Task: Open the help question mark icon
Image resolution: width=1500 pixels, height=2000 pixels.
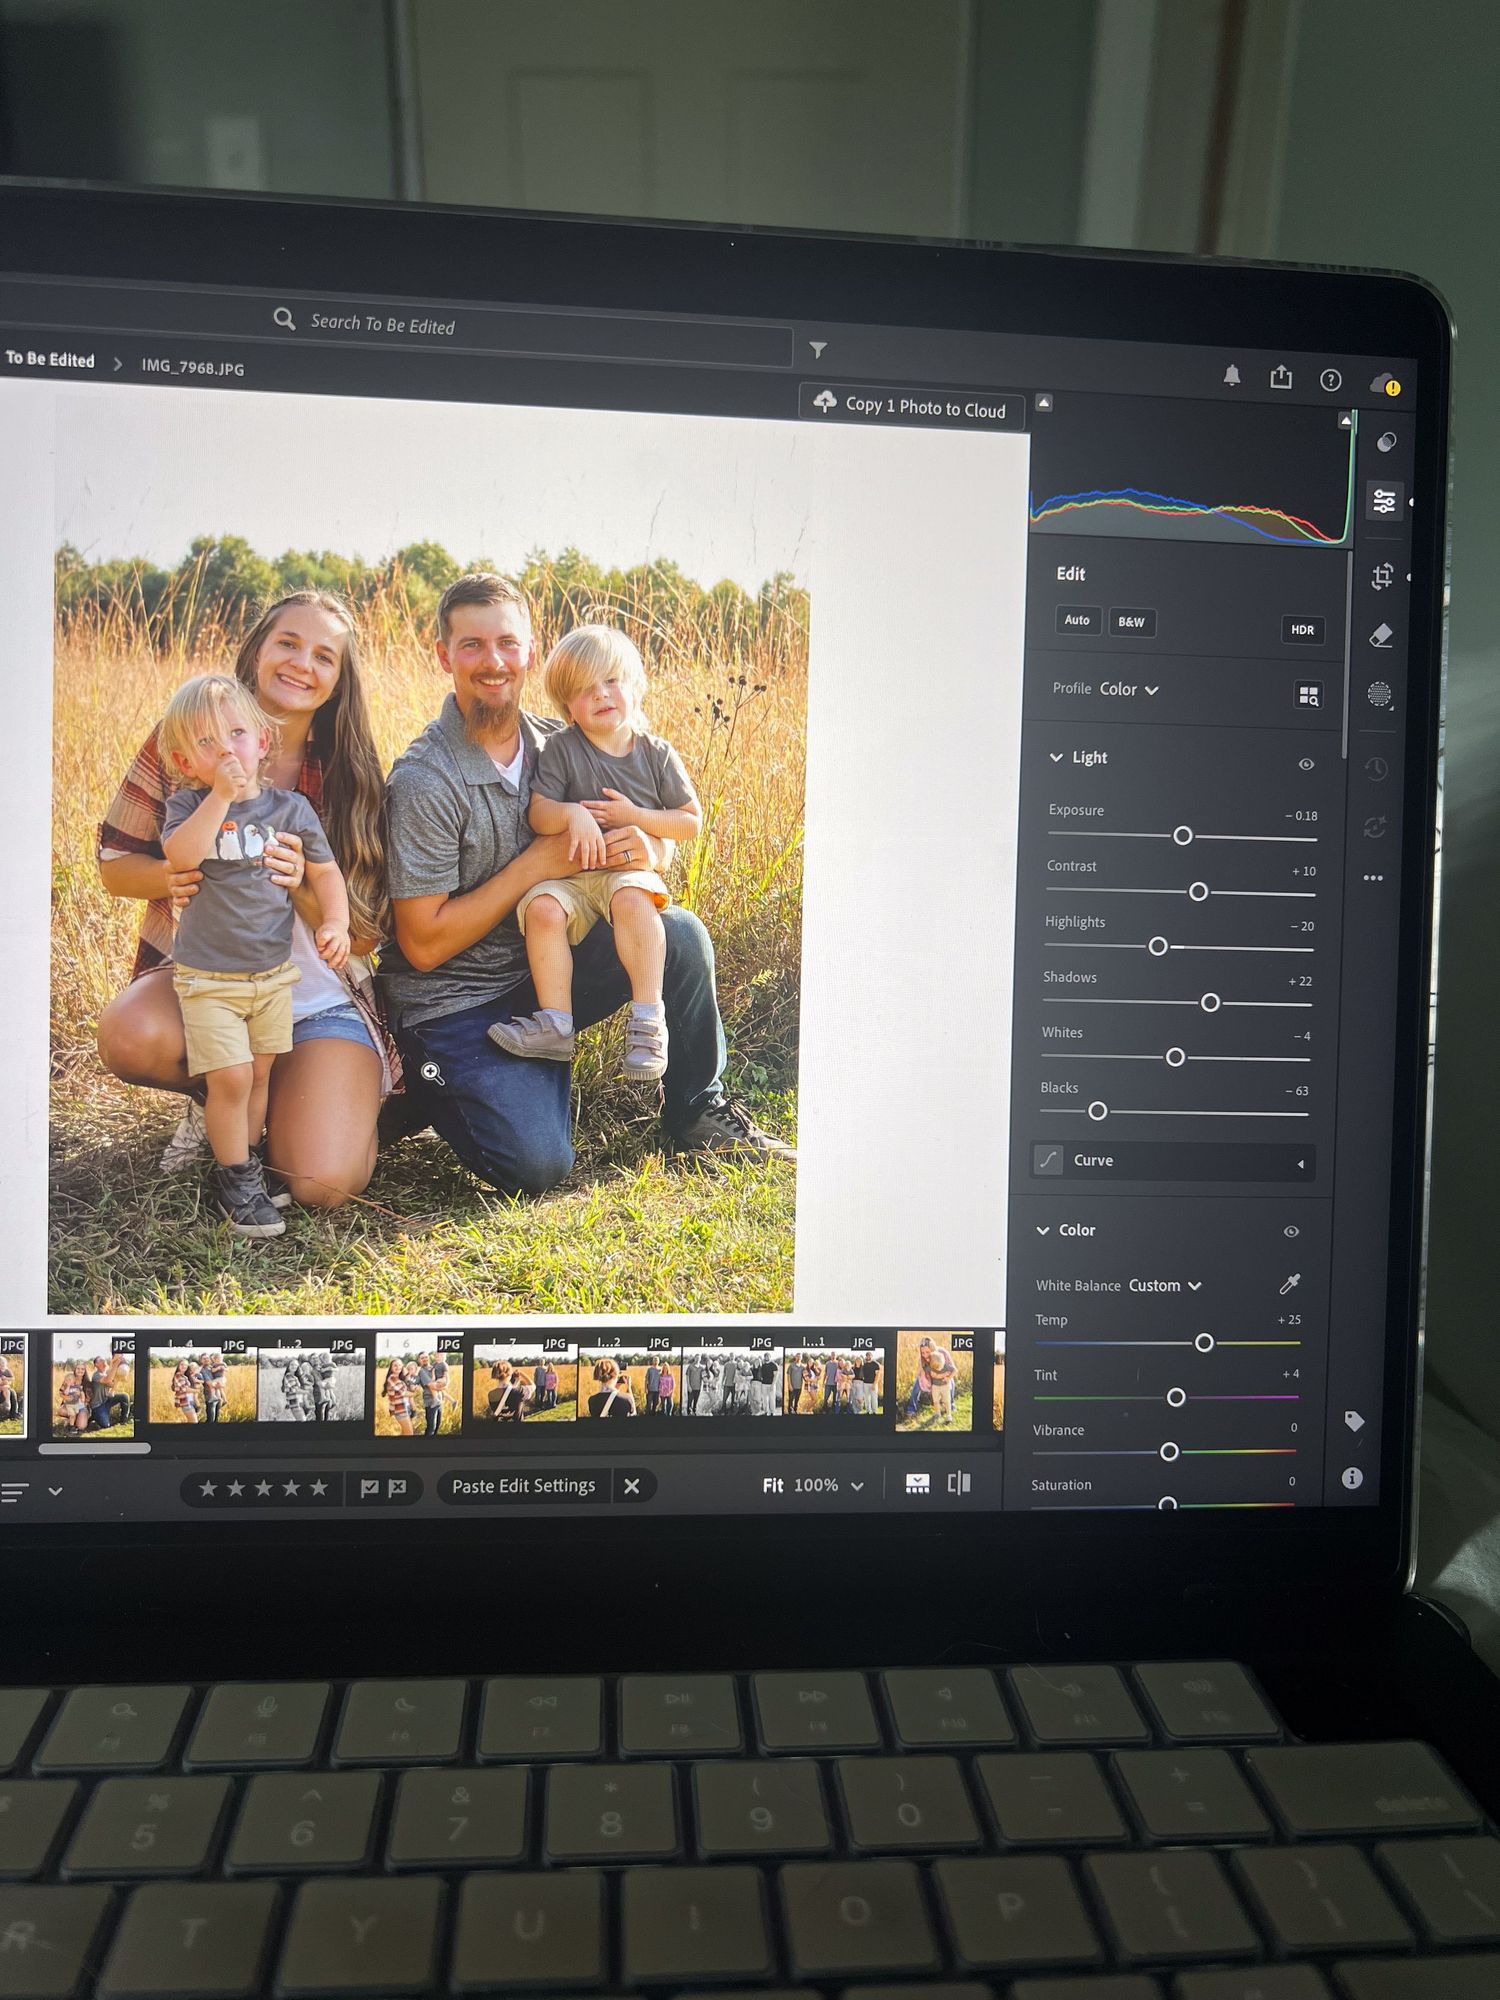Action: [1330, 380]
